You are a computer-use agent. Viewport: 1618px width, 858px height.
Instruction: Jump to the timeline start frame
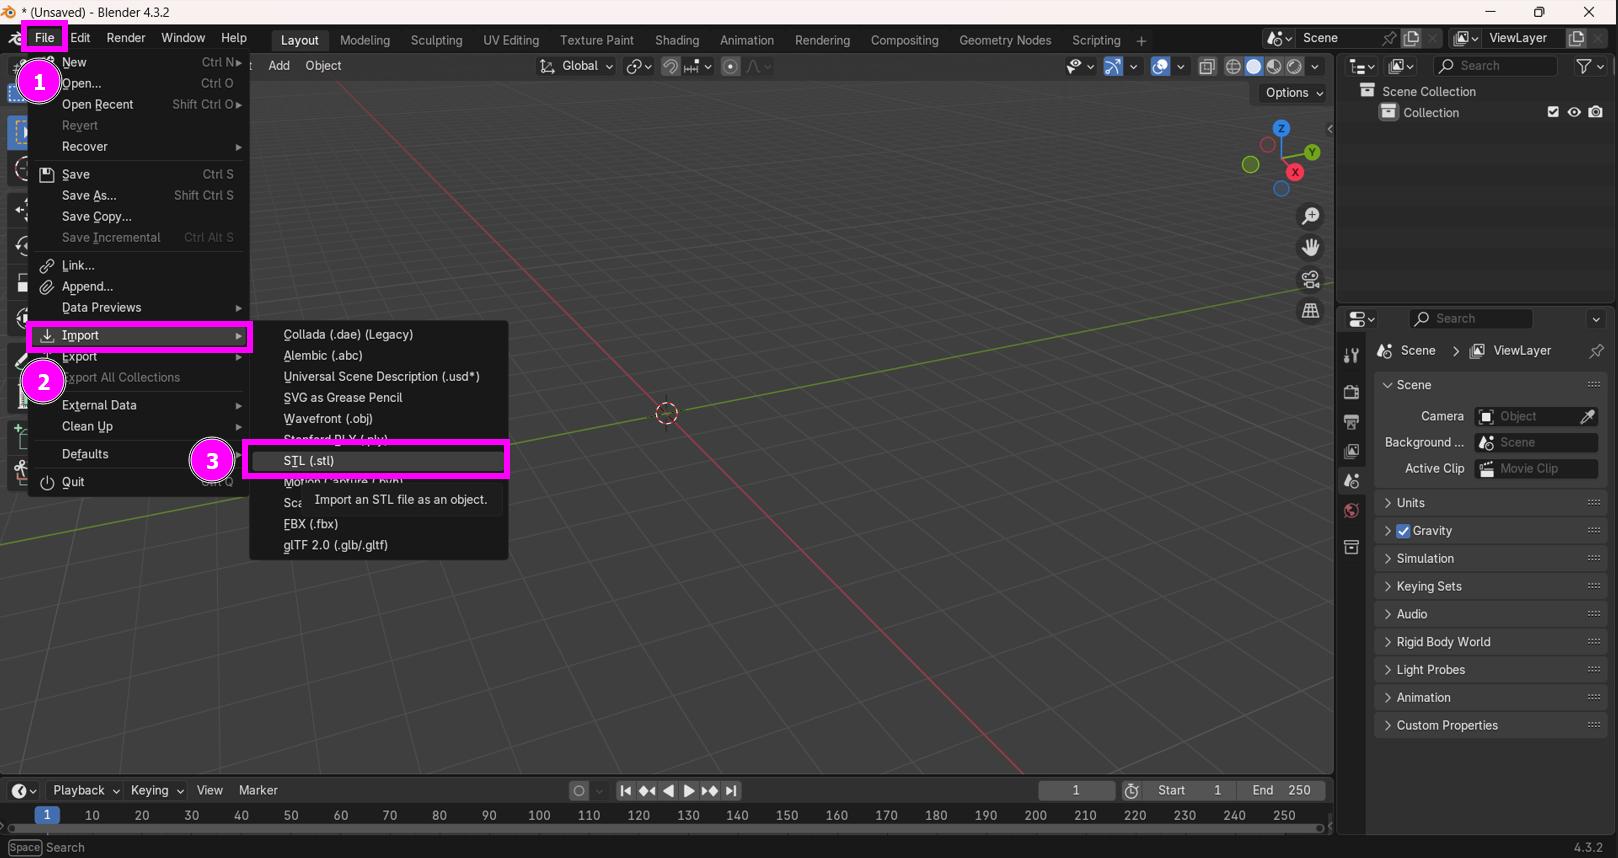pyautogui.click(x=626, y=790)
